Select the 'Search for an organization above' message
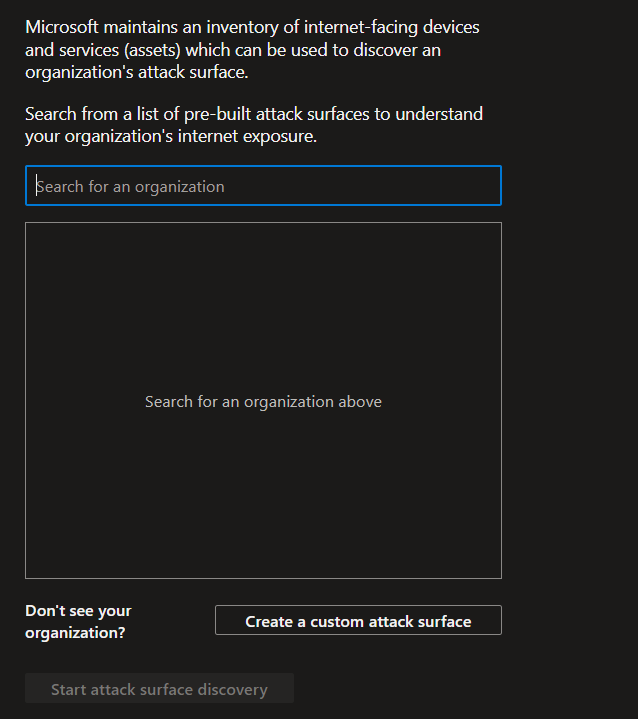Image resolution: width=638 pixels, height=719 pixels. point(263,402)
